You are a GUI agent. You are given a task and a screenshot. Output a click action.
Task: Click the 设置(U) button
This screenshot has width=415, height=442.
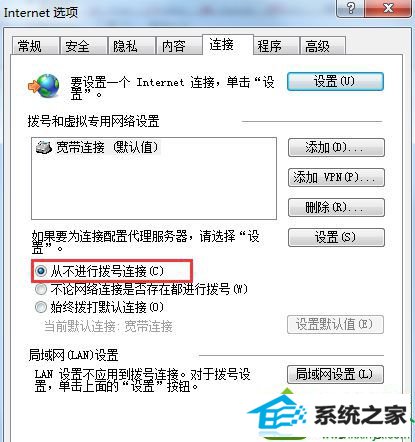(x=335, y=81)
